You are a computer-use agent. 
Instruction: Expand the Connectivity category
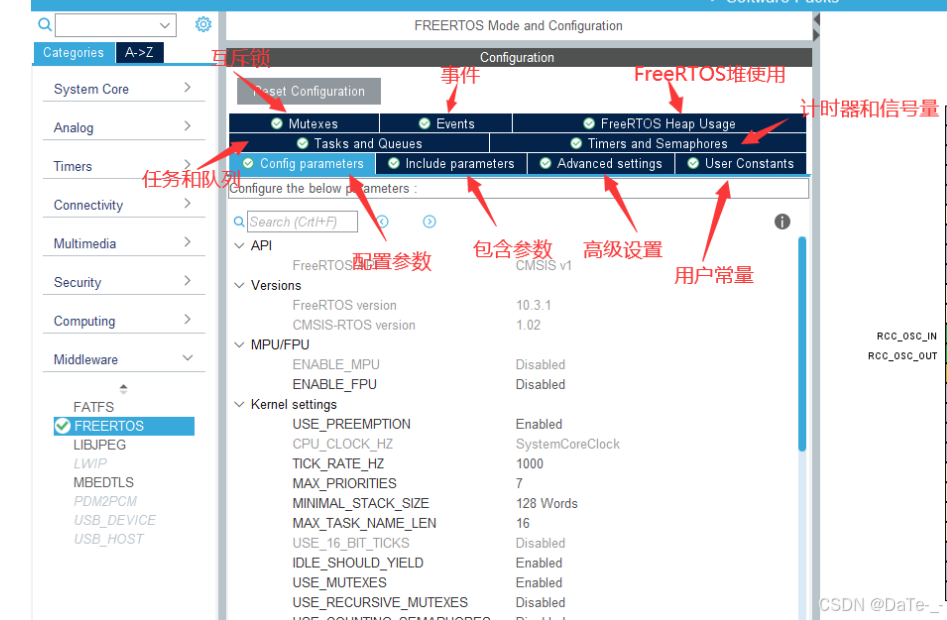tap(124, 205)
